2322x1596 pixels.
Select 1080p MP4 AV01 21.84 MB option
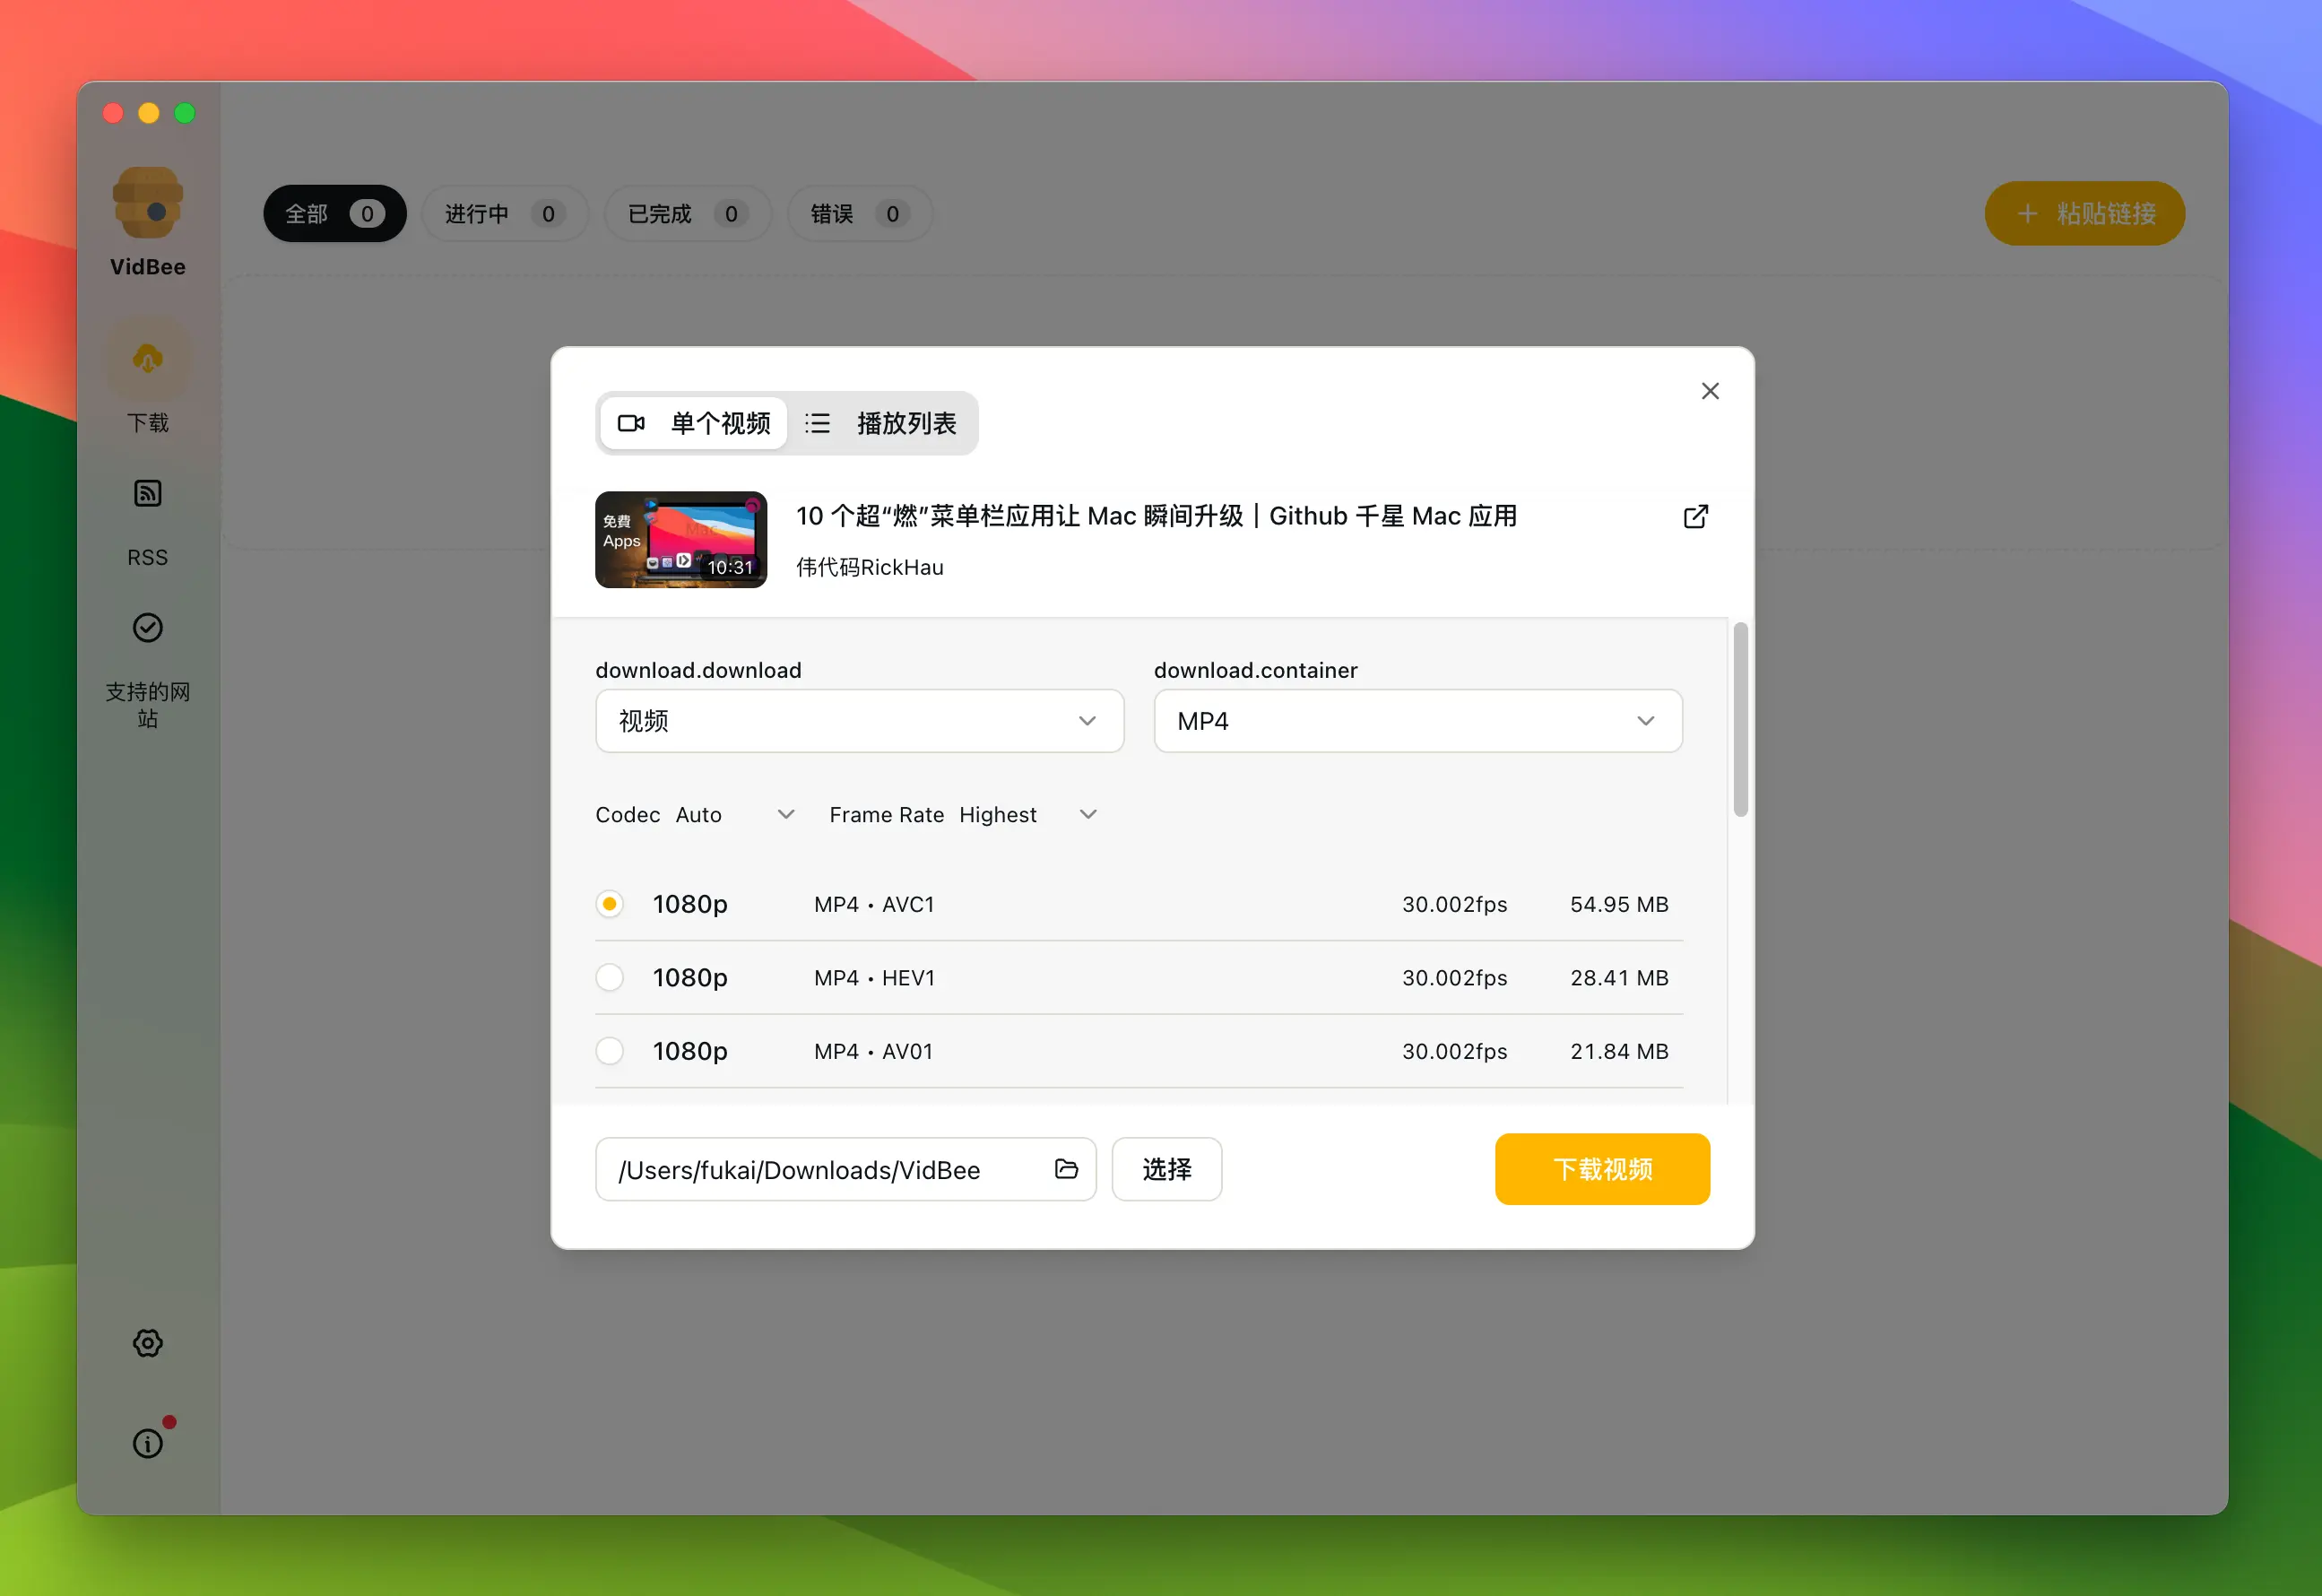609,1051
